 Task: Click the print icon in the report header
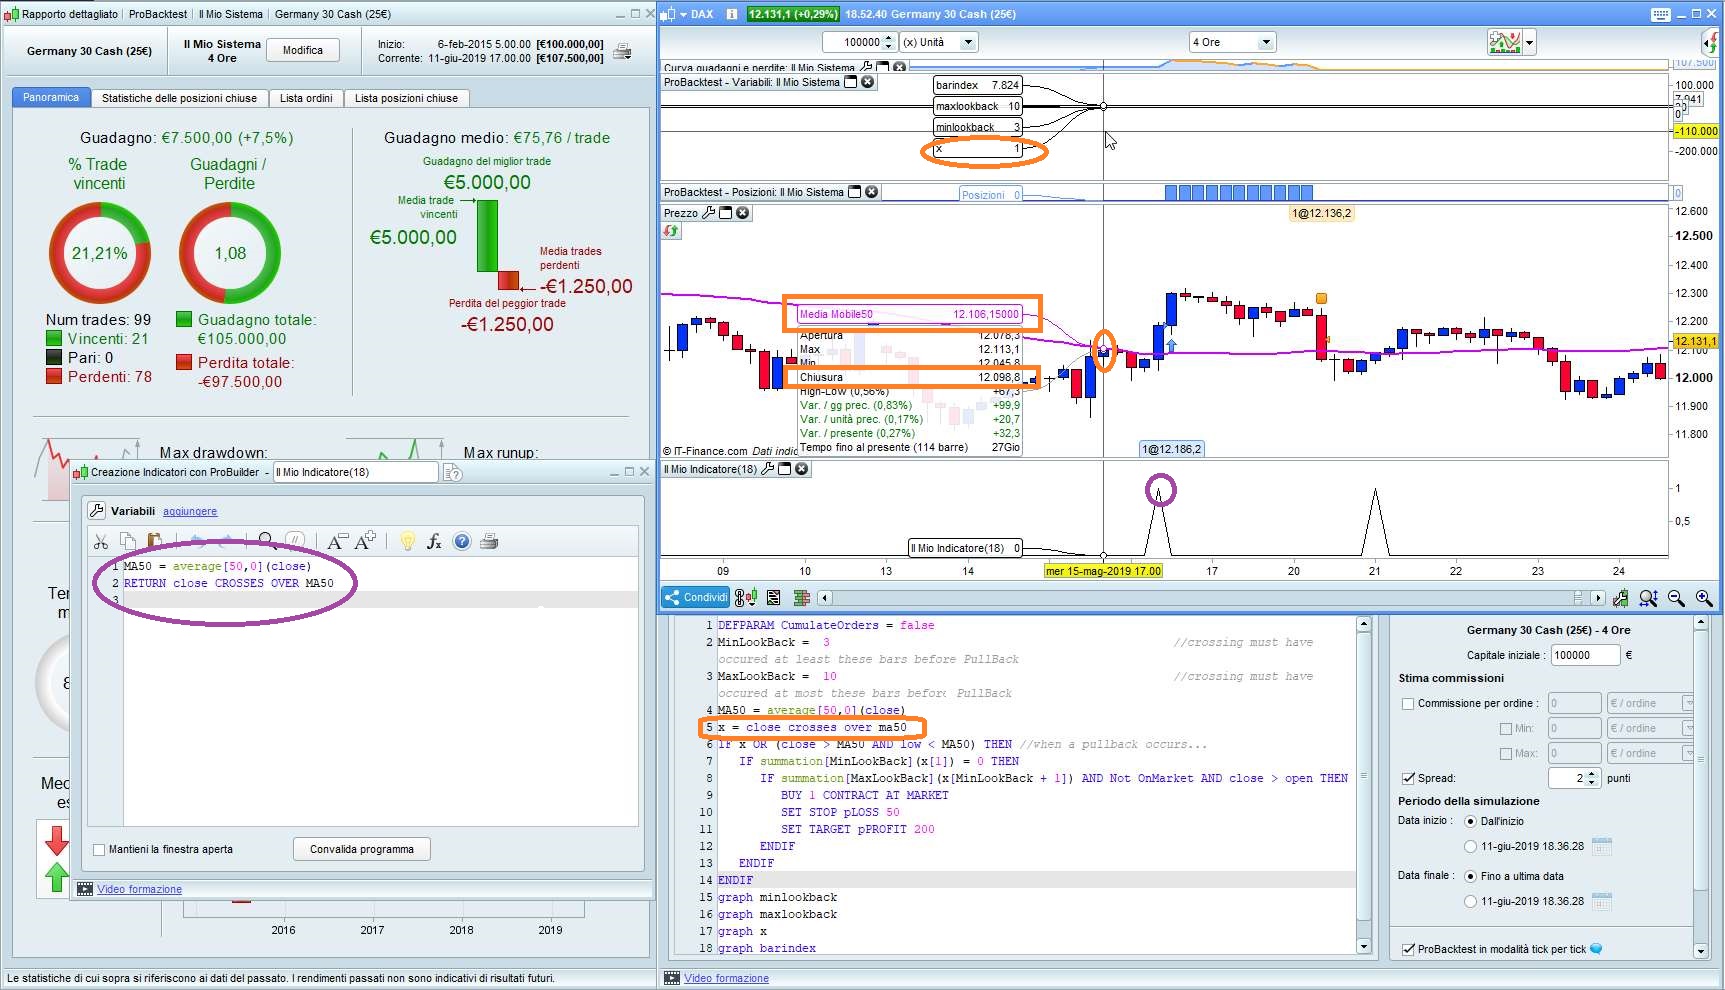pos(622,51)
